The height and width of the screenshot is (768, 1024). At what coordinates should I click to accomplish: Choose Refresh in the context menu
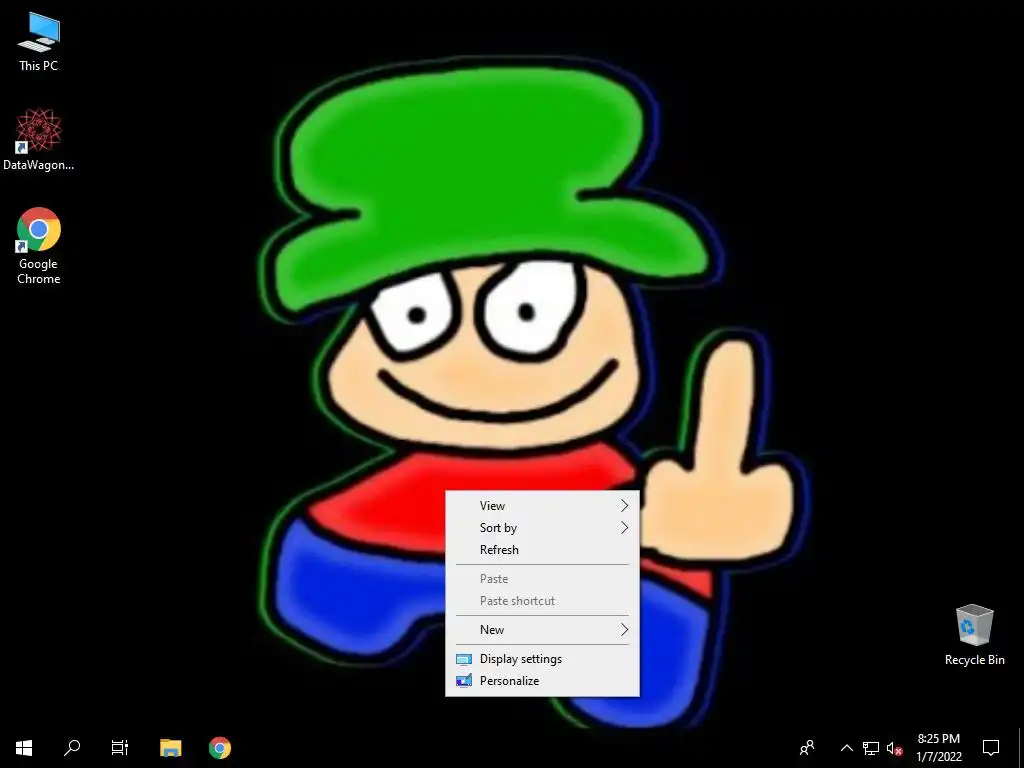542,550
